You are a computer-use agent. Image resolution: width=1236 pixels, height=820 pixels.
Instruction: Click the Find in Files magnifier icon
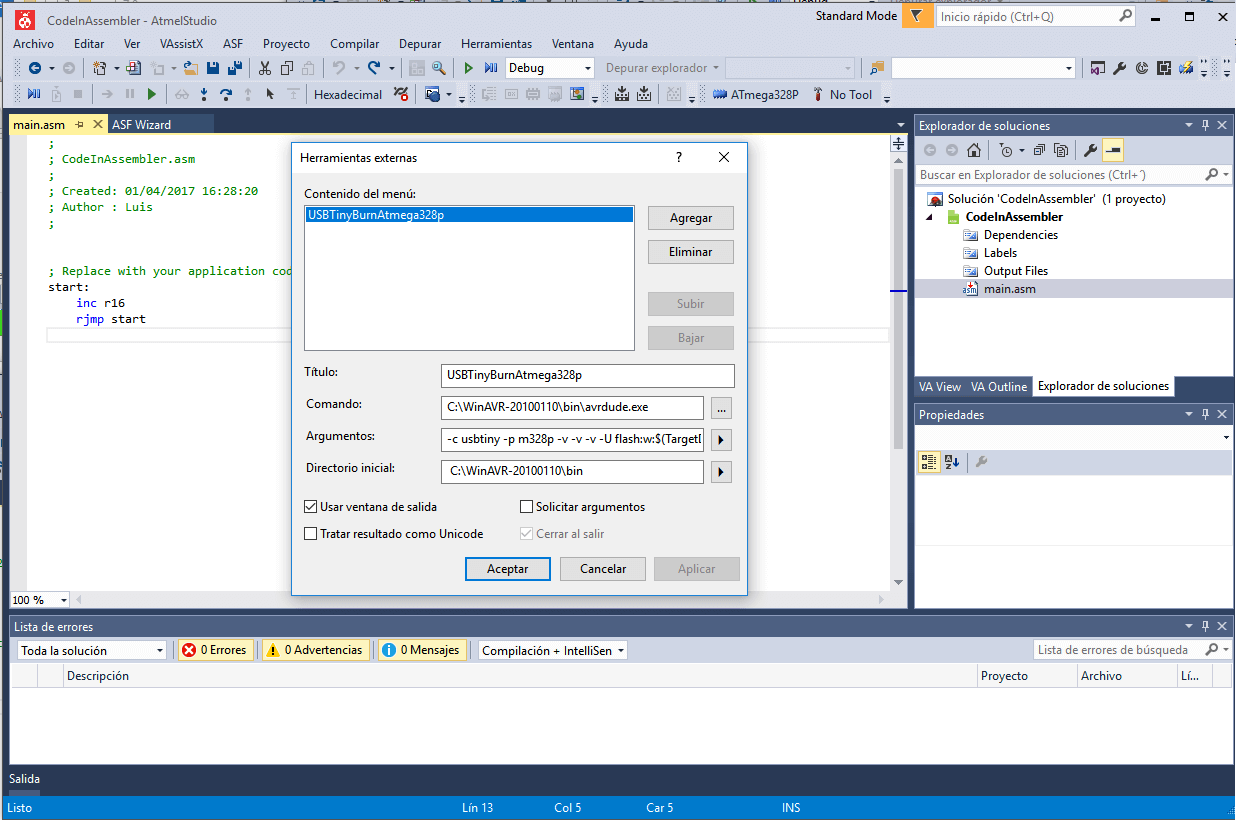438,68
